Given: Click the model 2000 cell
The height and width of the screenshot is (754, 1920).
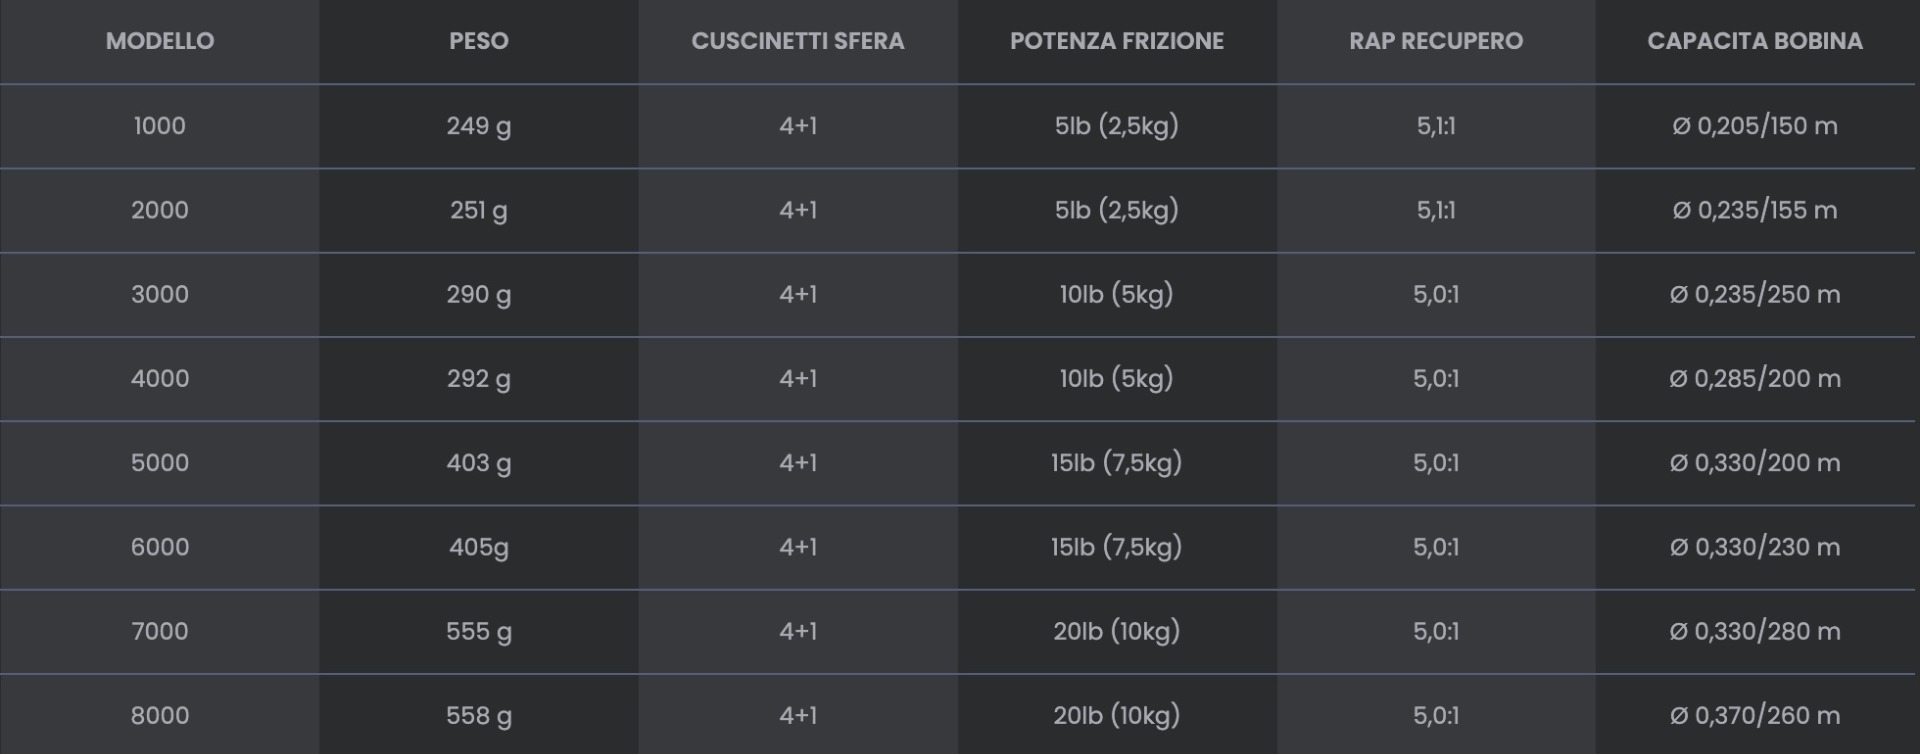Looking at the screenshot, I should (x=160, y=210).
